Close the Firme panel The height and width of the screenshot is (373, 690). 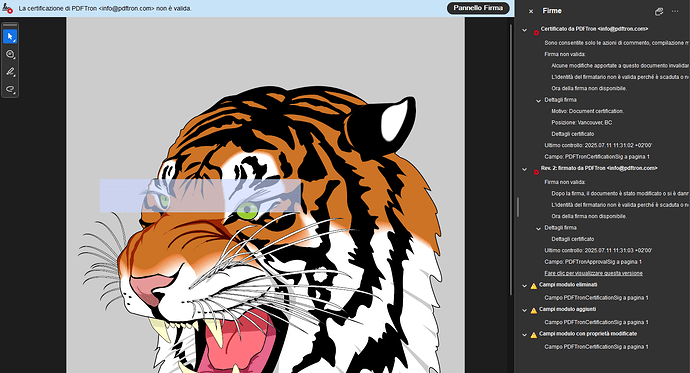coord(531,11)
